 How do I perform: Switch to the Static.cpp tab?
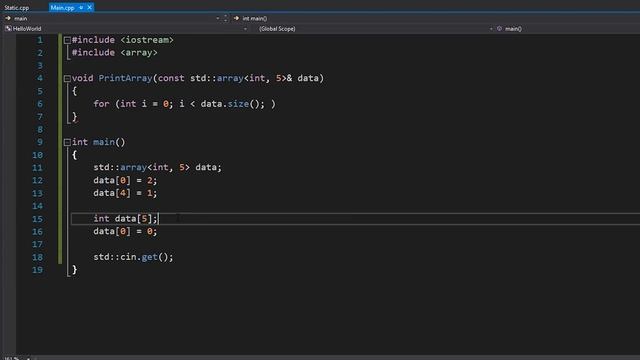[17, 7]
